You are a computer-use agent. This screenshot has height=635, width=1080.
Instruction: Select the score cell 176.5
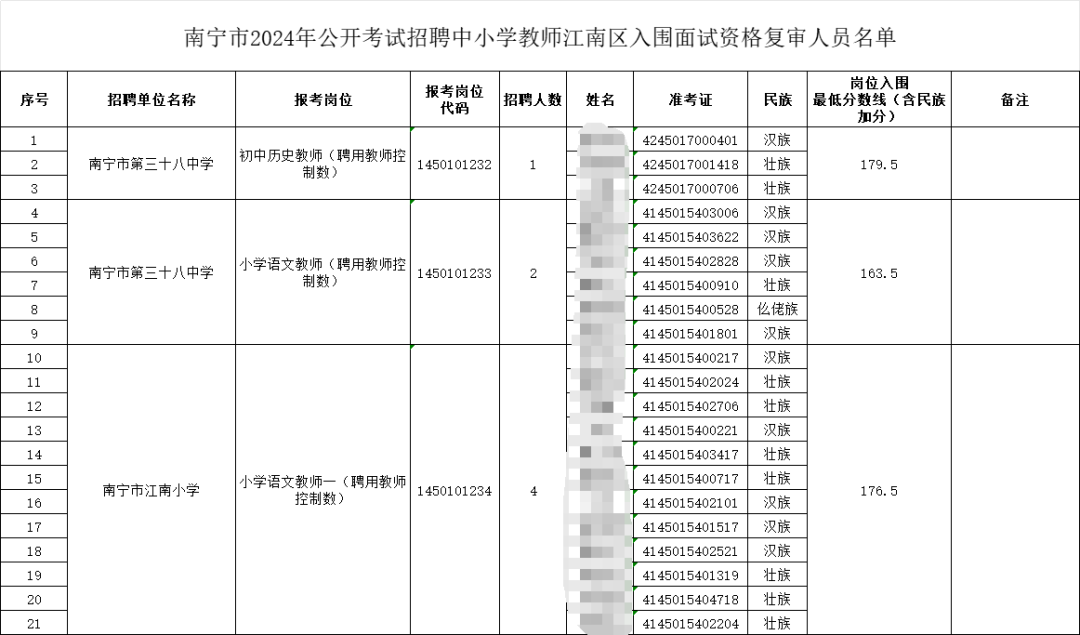880,490
